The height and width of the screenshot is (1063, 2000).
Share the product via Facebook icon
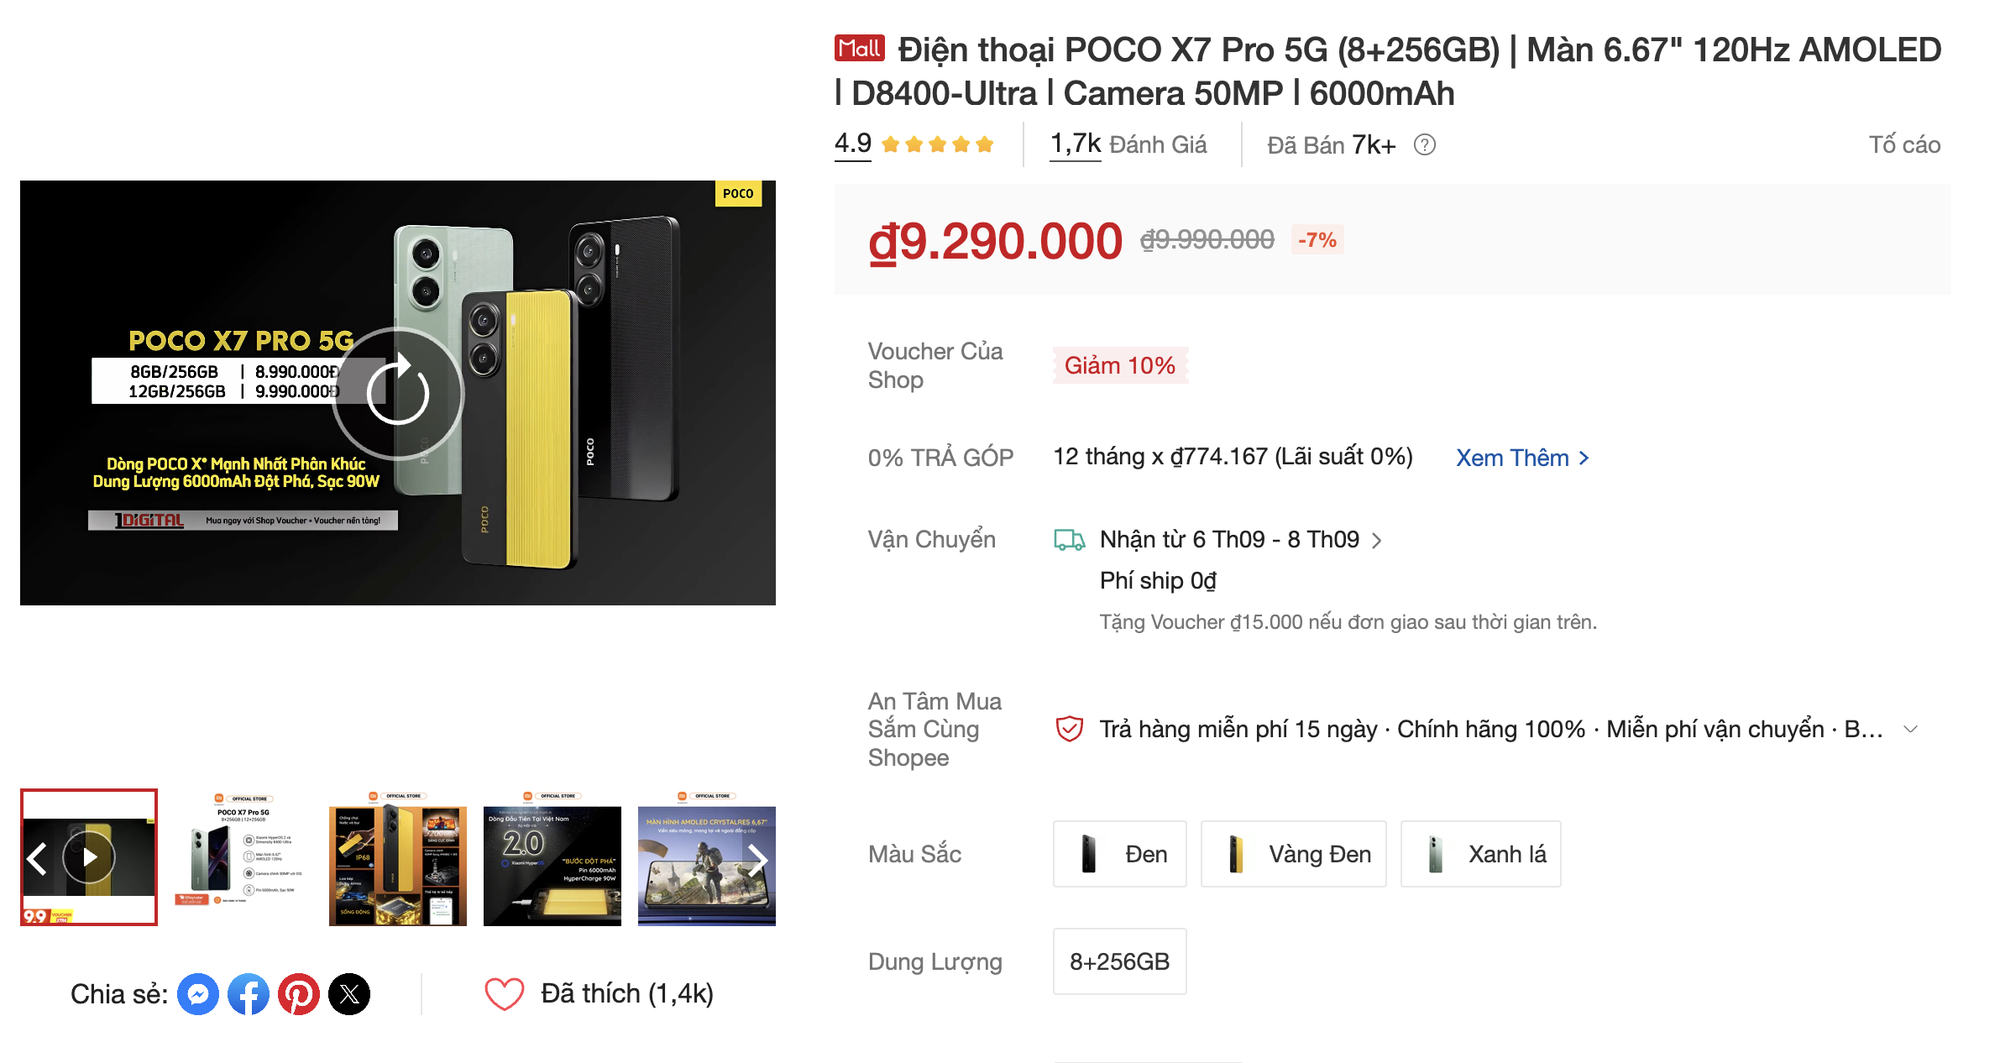(x=249, y=994)
